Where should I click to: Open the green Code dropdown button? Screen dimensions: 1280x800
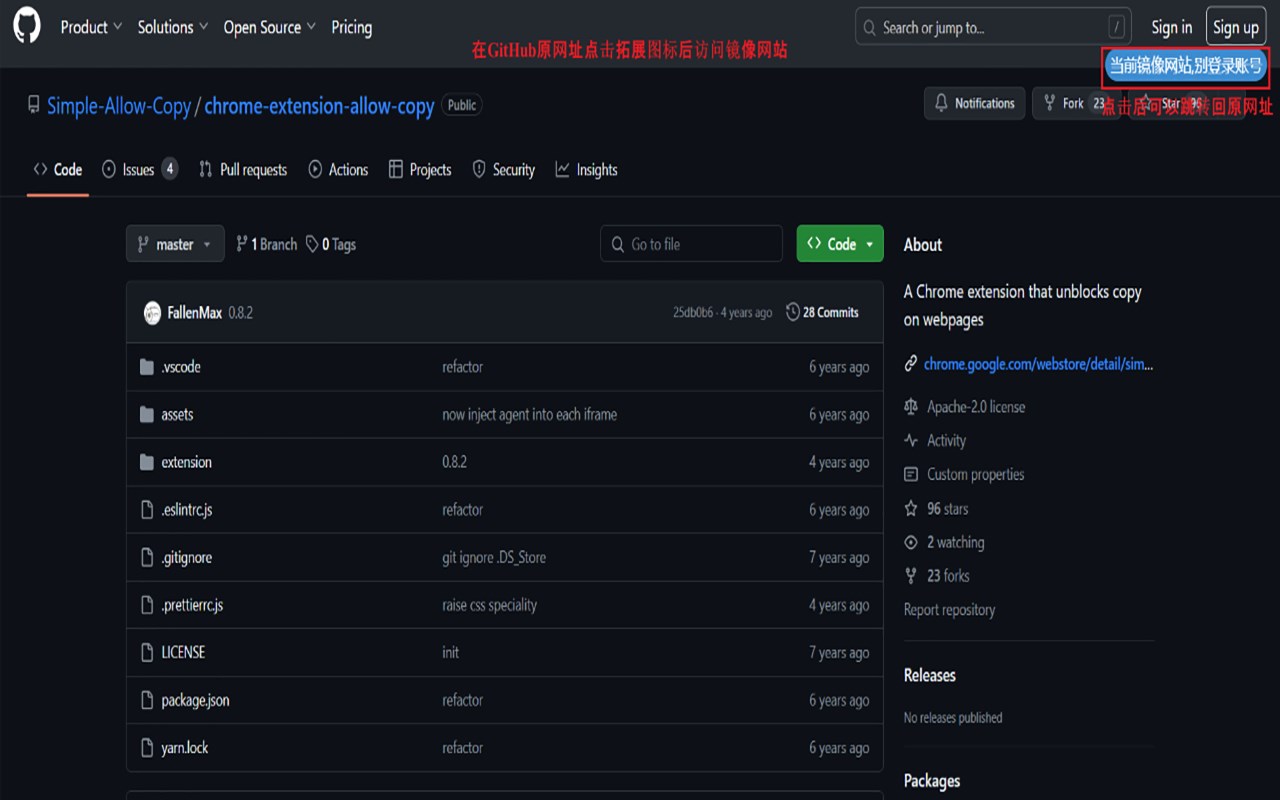[x=840, y=244]
